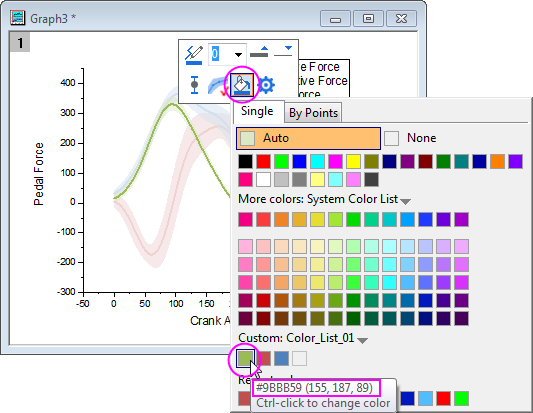
Task: Expand the System Color List dropdown
Action: point(405,201)
